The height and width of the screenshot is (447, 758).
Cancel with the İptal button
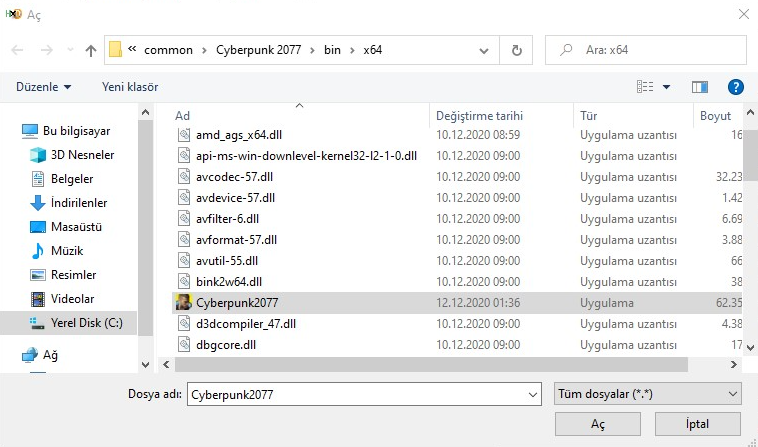coord(698,424)
